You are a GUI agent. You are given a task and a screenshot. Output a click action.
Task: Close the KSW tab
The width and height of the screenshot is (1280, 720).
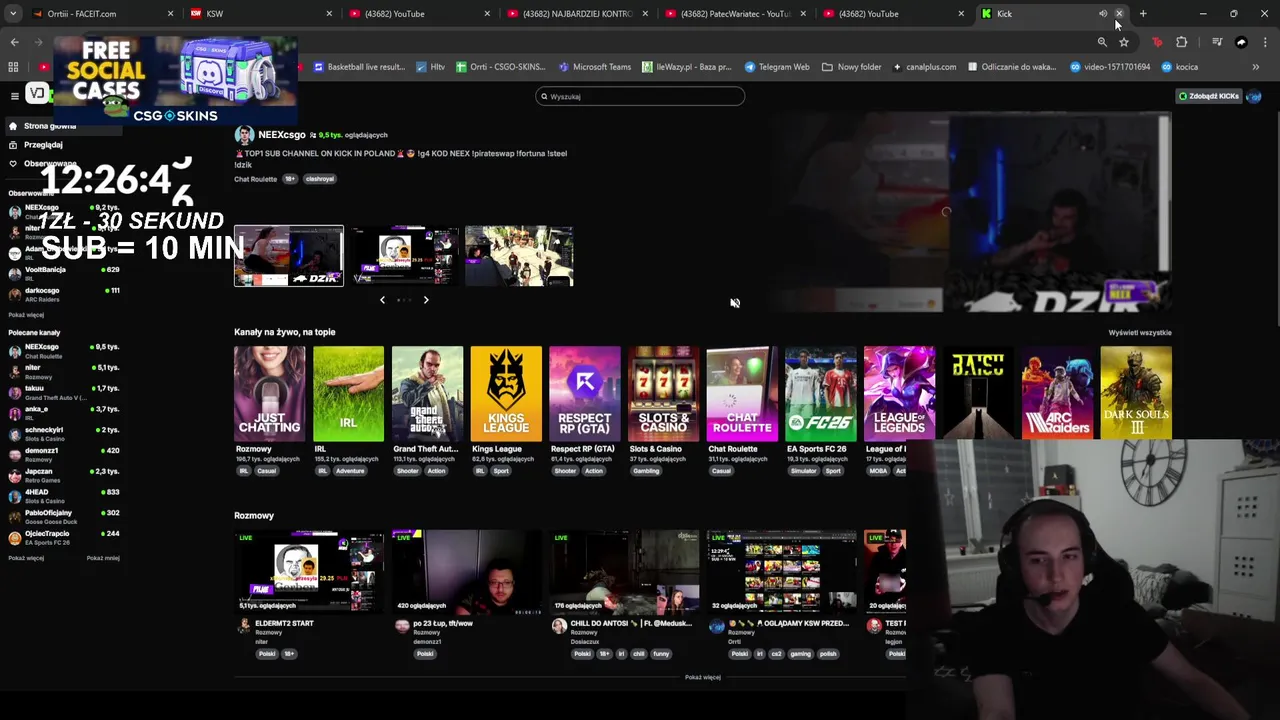coord(329,14)
